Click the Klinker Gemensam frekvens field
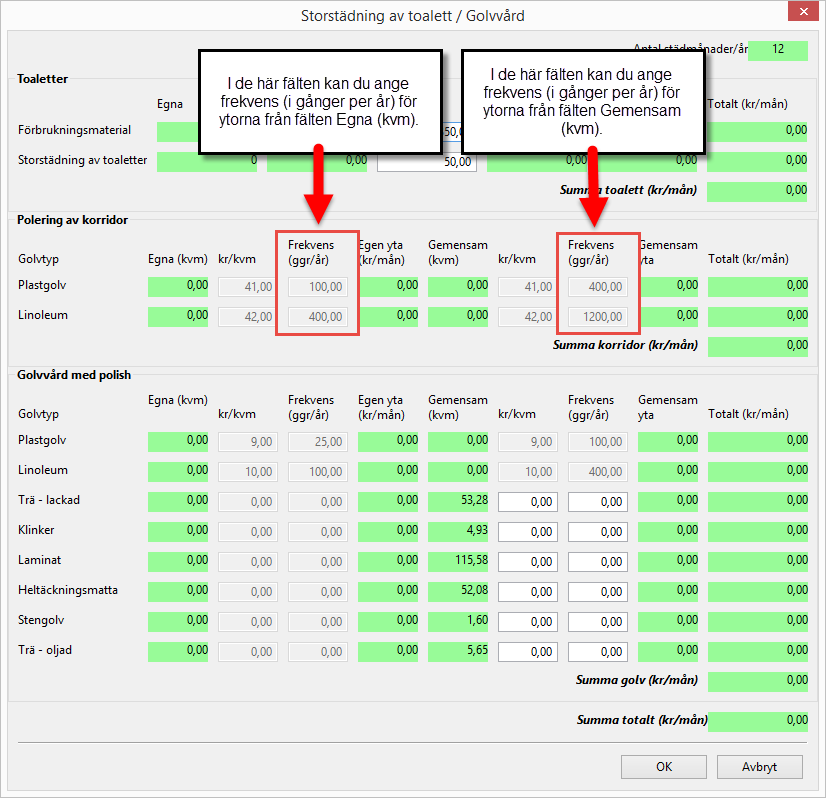Viewport: 826px width, 798px height. (x=598, y=531)
